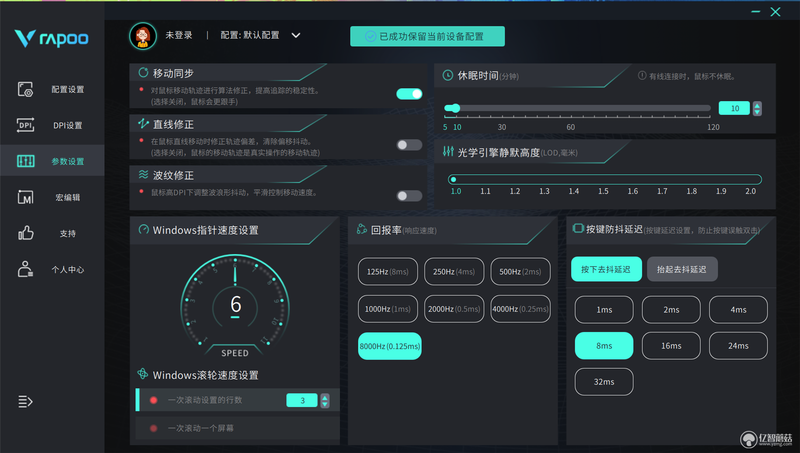Open the user avatar profile
This screenshot has width=800, height=453.
143,36
